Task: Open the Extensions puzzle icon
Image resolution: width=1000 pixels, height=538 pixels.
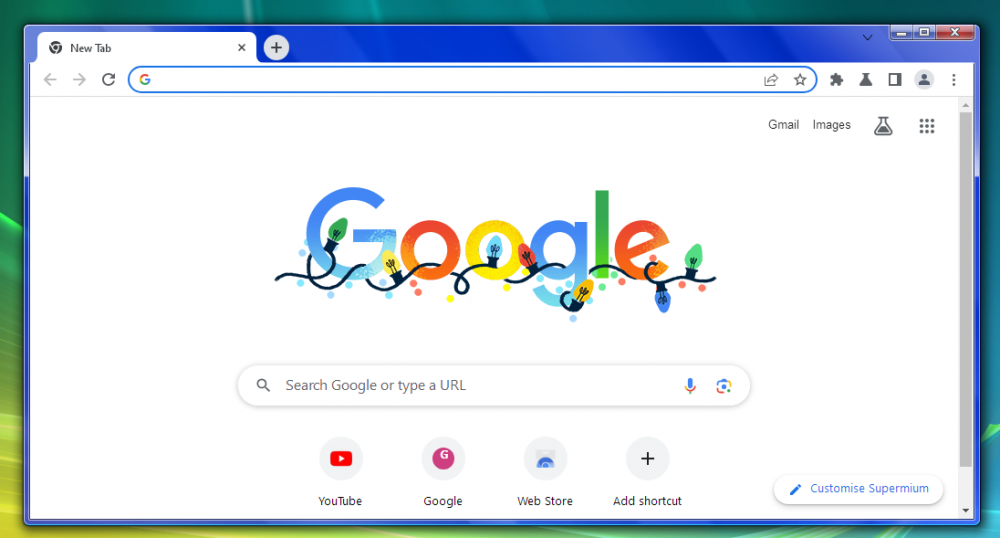Action: tap(836, 80)
